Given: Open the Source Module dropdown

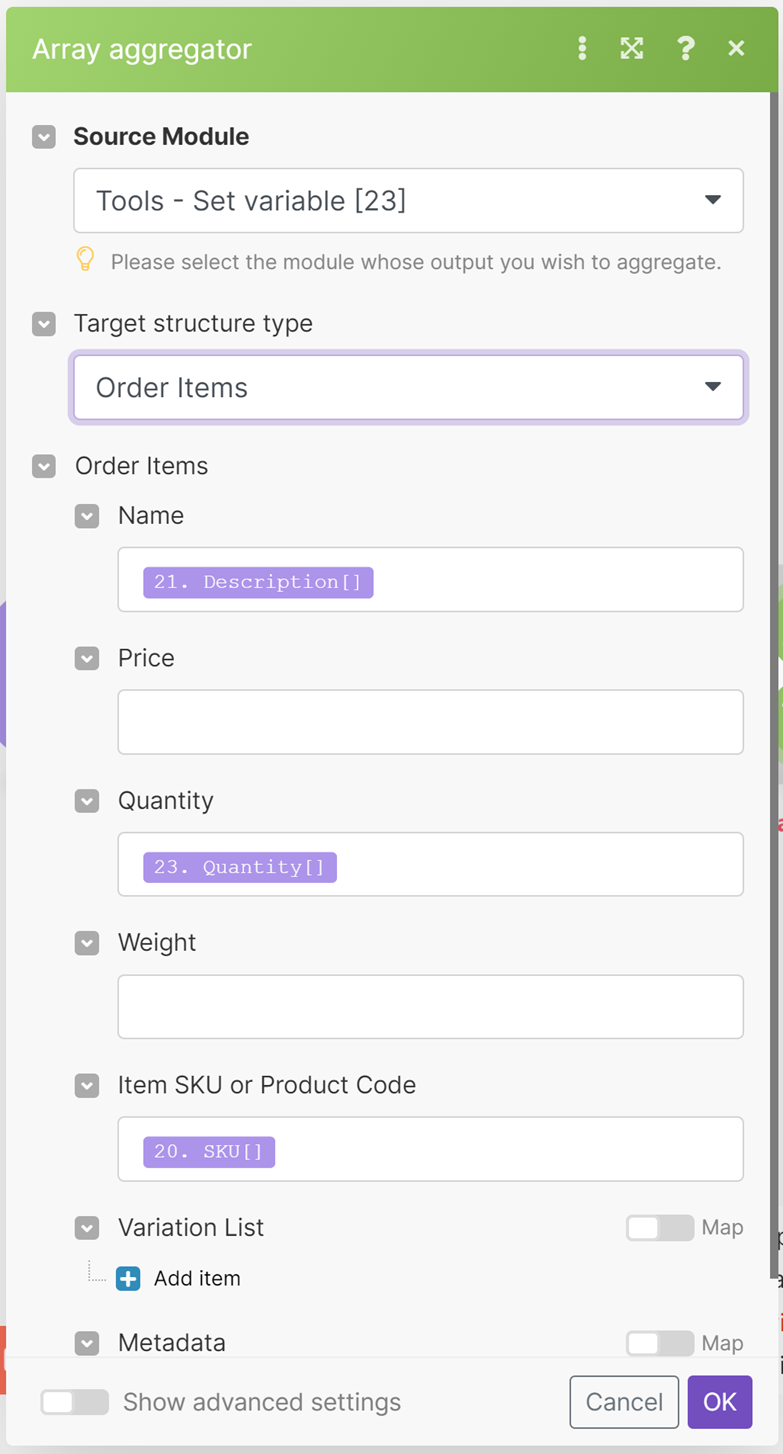Looking at the screenshot, I should [408, 201].
